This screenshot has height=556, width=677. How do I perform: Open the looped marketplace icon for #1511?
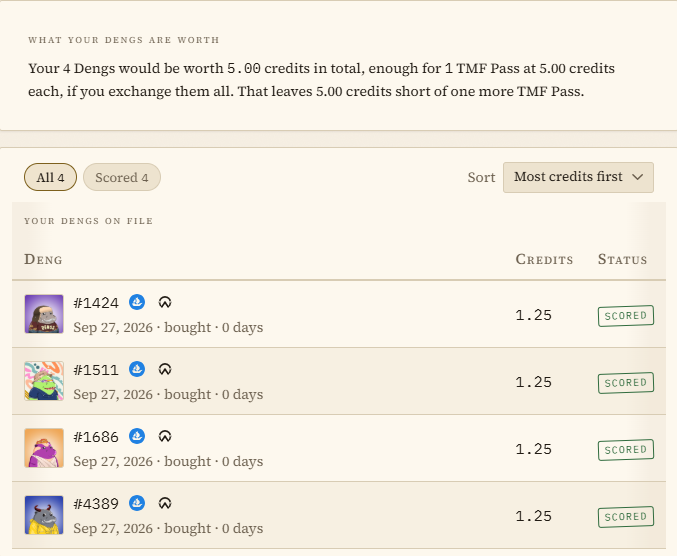(x=165, y=369)
